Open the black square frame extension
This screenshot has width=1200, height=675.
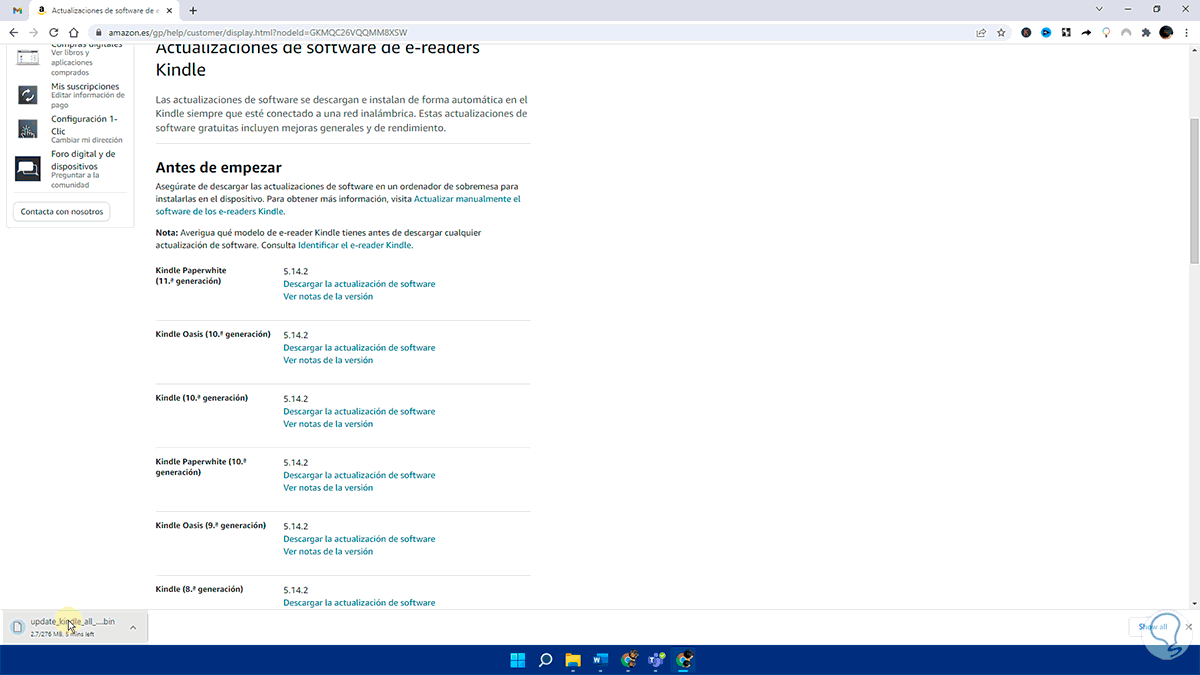(1066, 32)
